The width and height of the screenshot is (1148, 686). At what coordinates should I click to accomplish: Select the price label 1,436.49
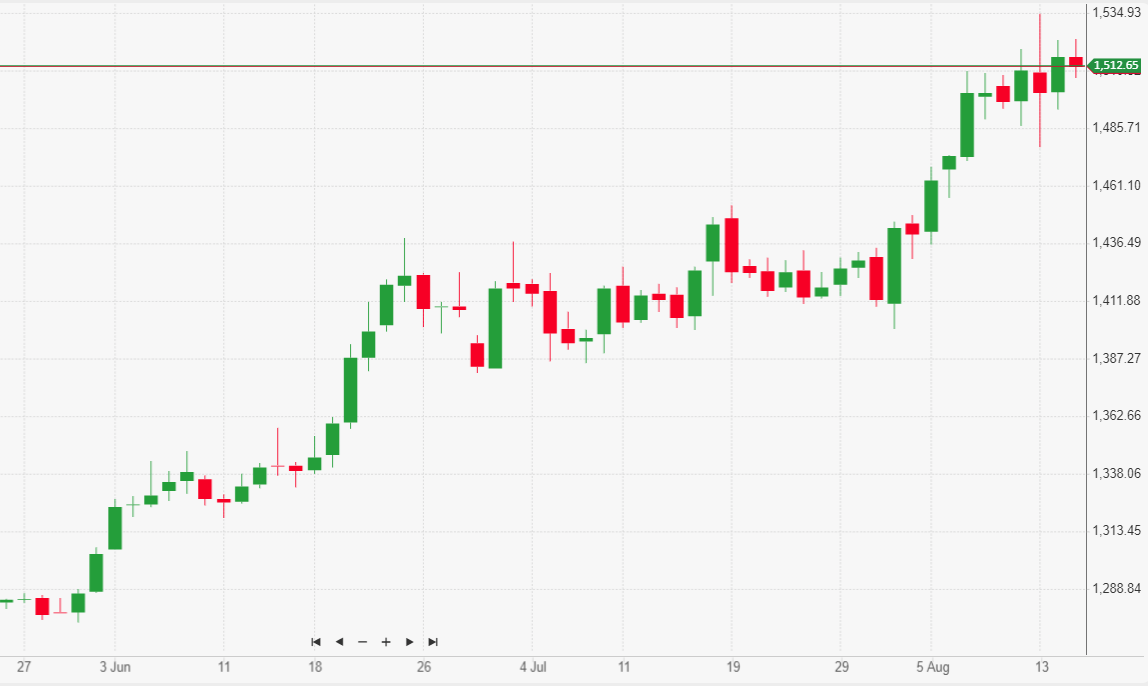point(1117,242)
